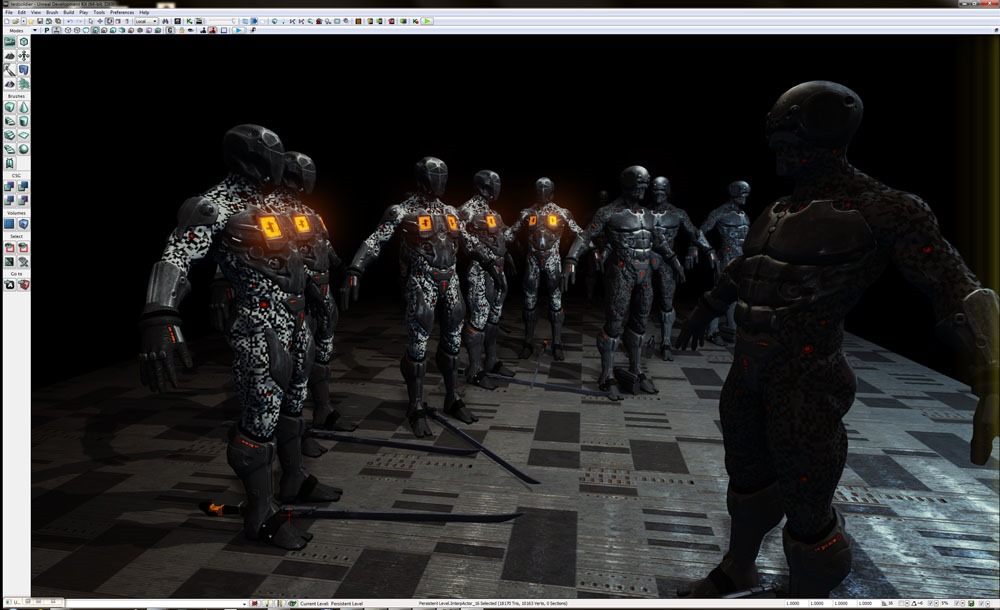Image resolution: width=1000 pixels, height=610 pixels.
Task: Click the command input field at bottom-left
Action: 150,604
